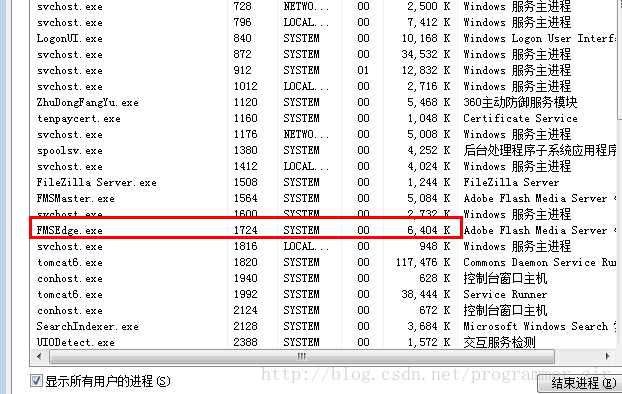This screenshot has width=622, height=394.
Task: Select the tenpaycert.exe process
Action: (79, 119)
